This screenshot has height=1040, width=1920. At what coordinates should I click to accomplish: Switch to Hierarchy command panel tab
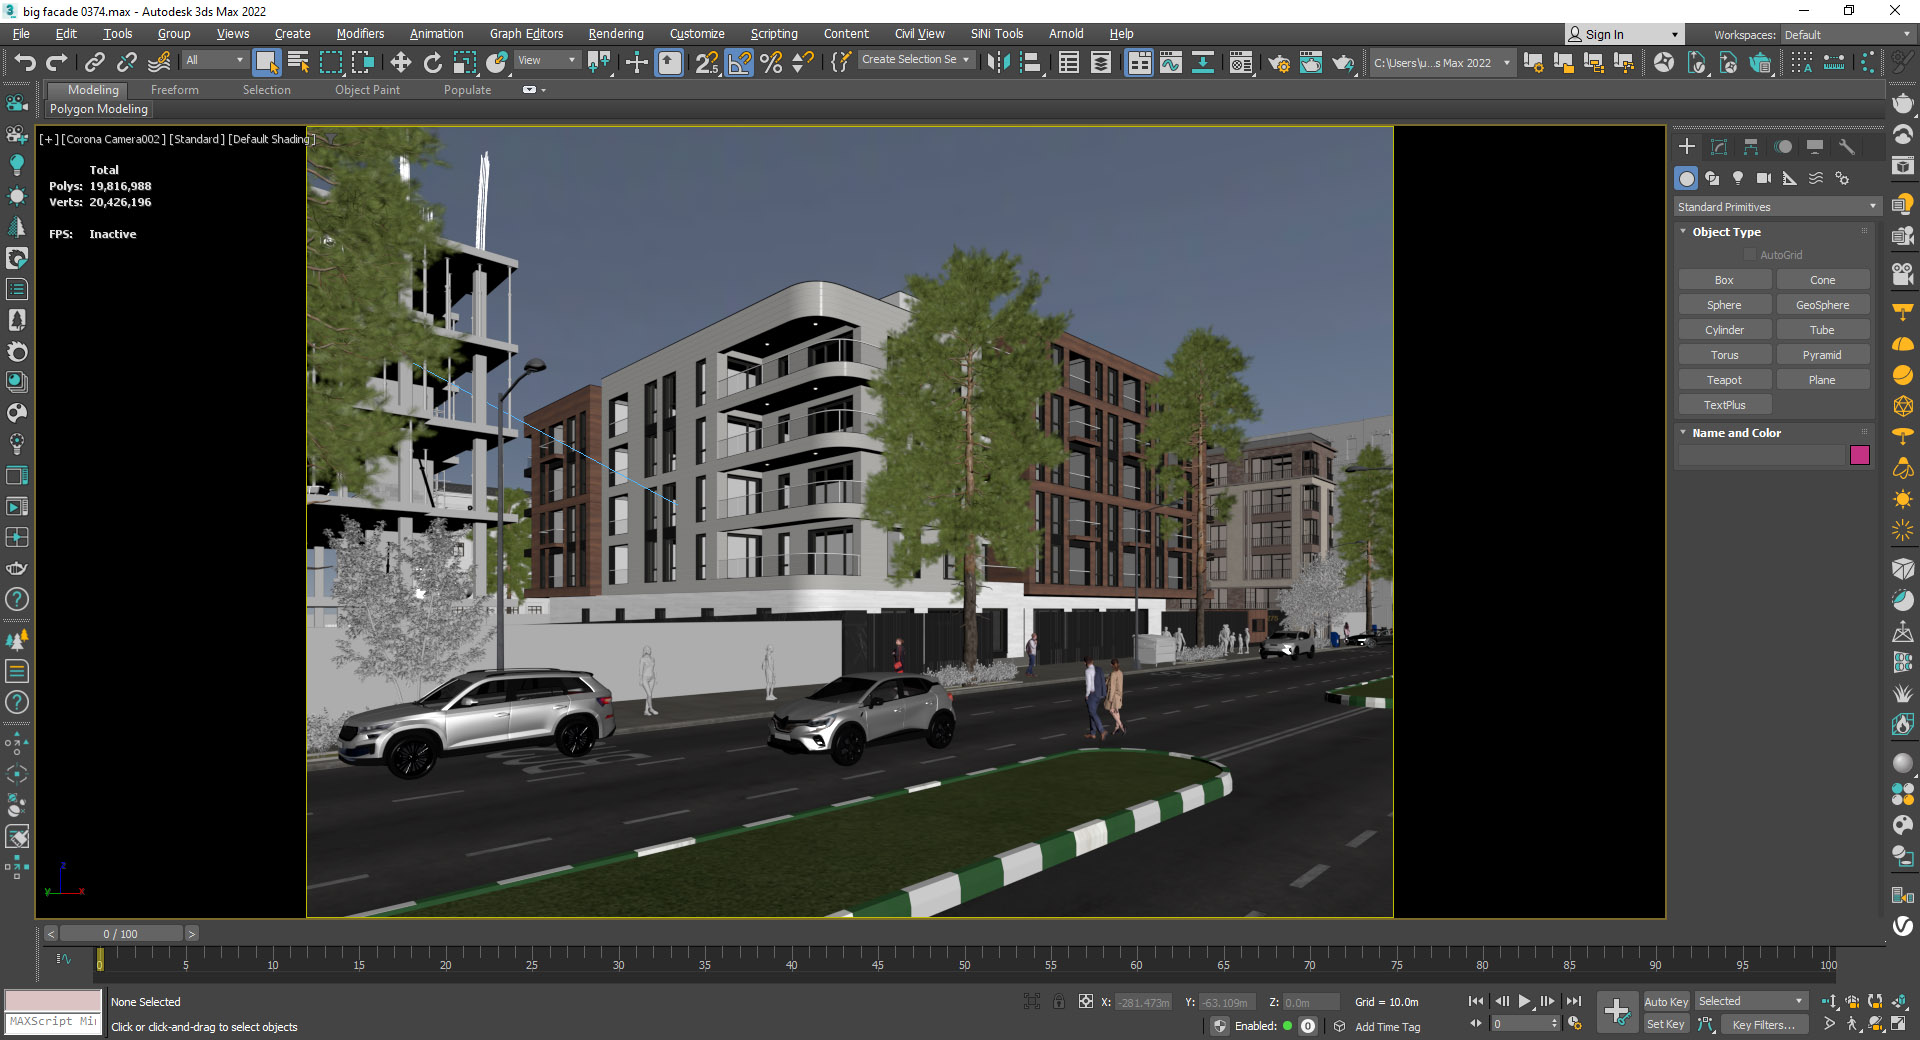click(x=1751, y=147)
